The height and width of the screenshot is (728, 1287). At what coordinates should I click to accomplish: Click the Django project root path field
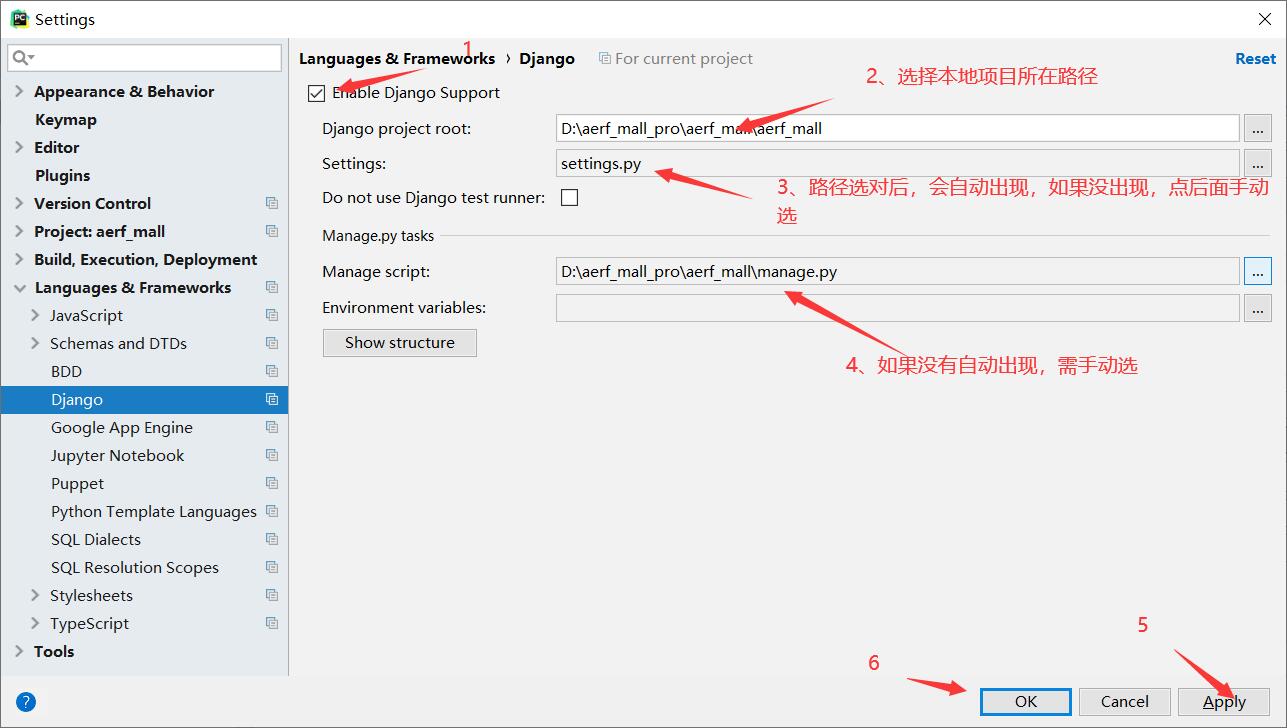(898, 128)
